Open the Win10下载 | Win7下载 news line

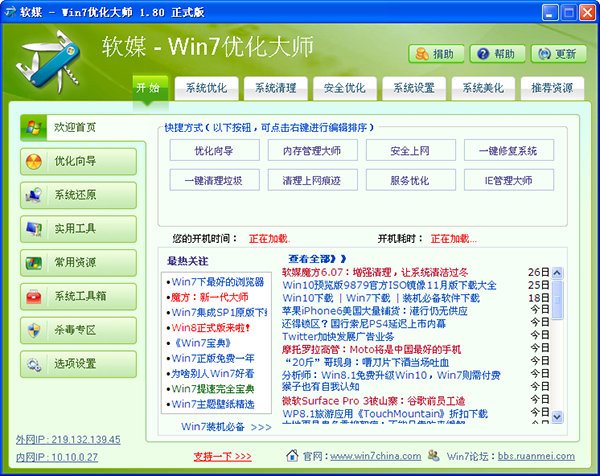pyautogui.click(x=381, y=298)
